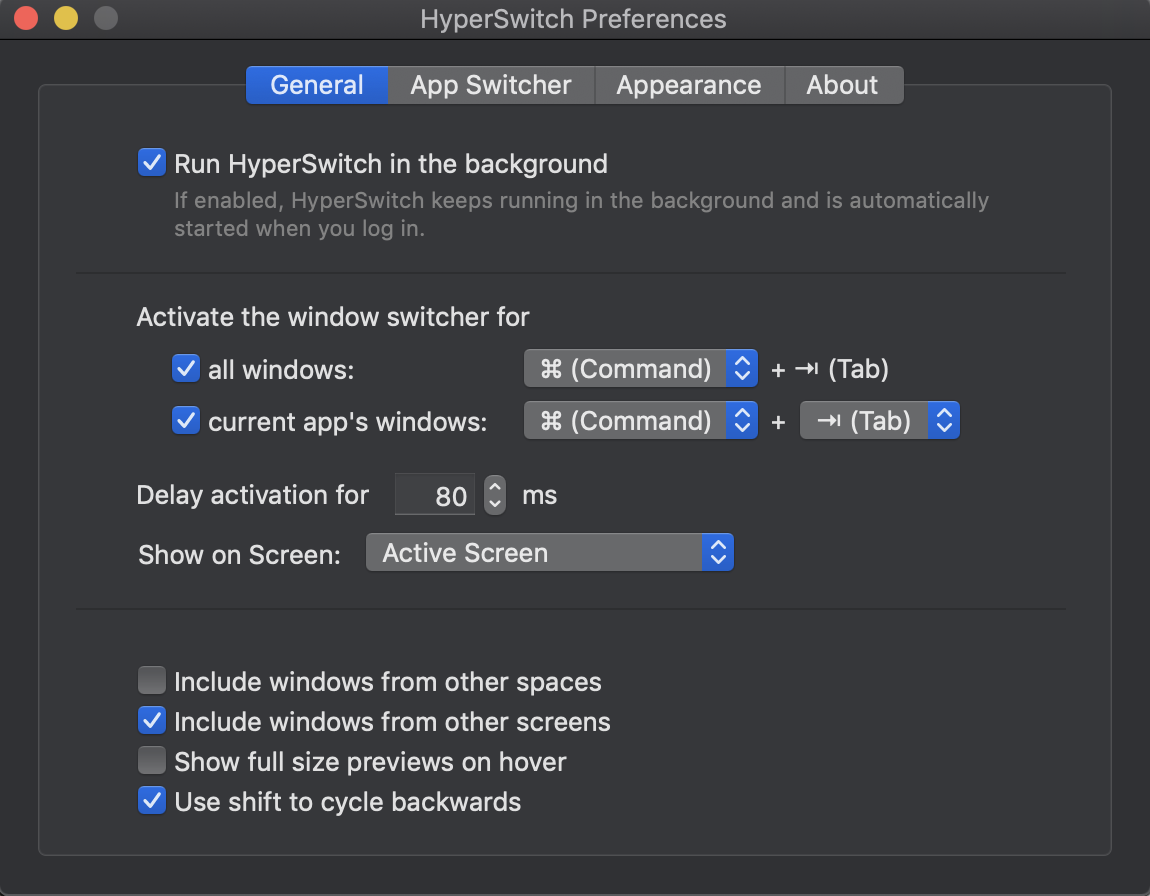Open the Tab key dropdown for current app's windows
Image resolution: width=1150 pixels, height=896 pixels.
point(879,420)
